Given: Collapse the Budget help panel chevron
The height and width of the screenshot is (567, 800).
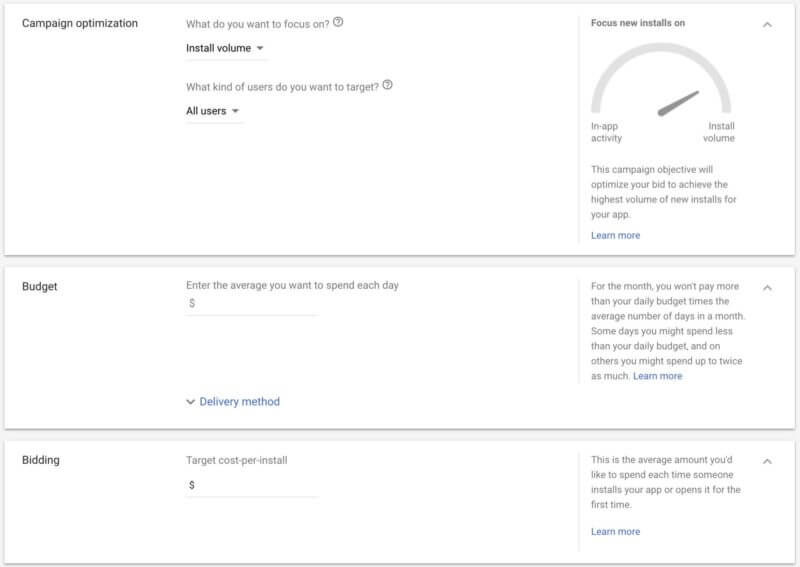Looking at the screenshot, I should [767, 288].
